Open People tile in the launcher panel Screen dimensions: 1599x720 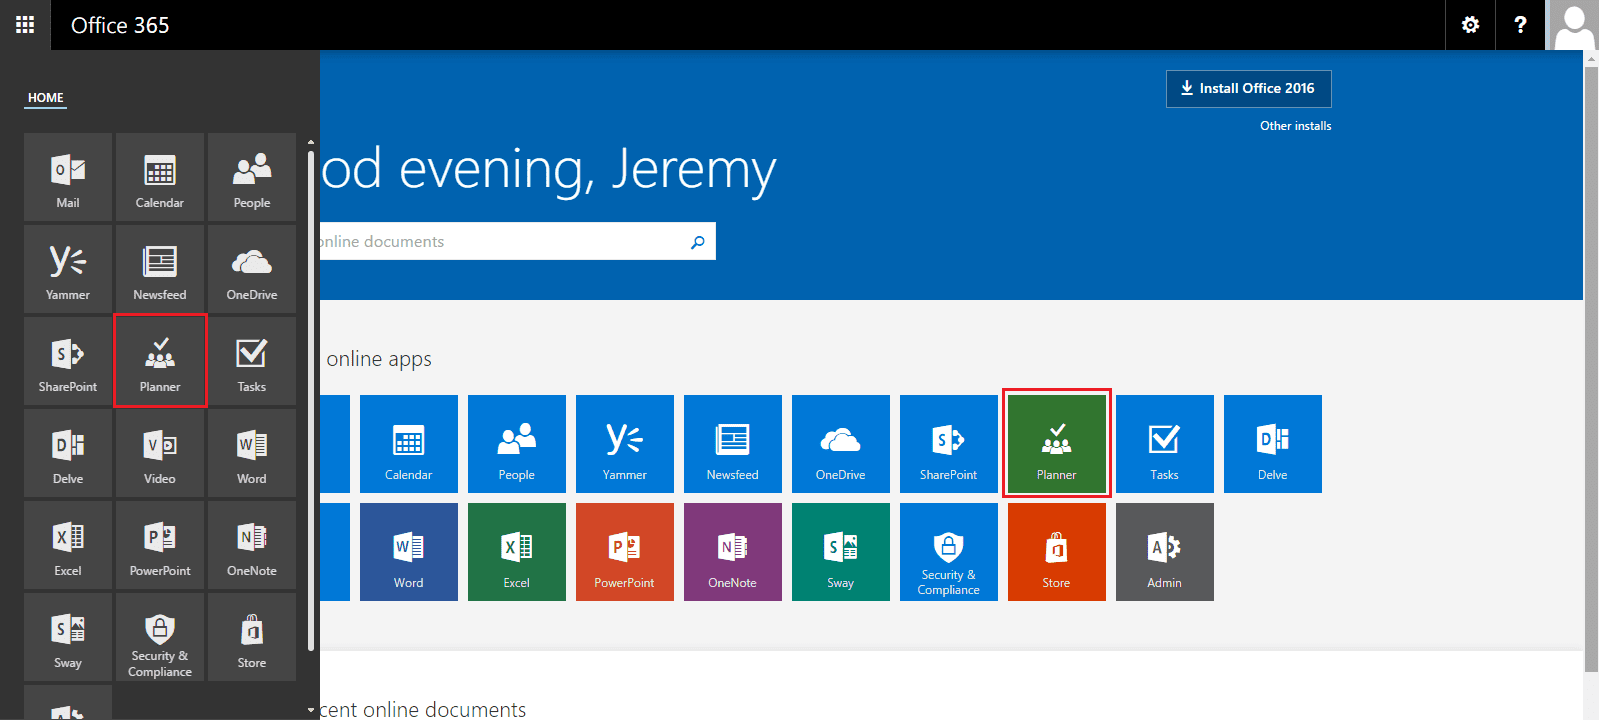click(252, 177)
